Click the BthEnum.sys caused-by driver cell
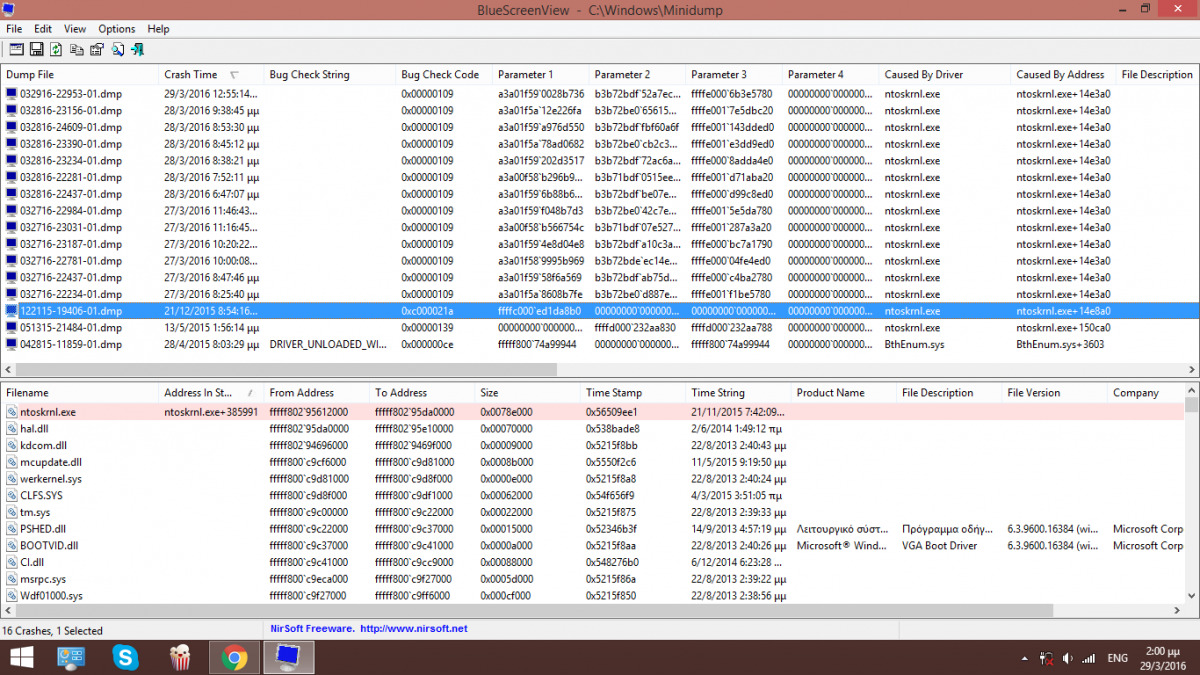 tap(913, 344)
